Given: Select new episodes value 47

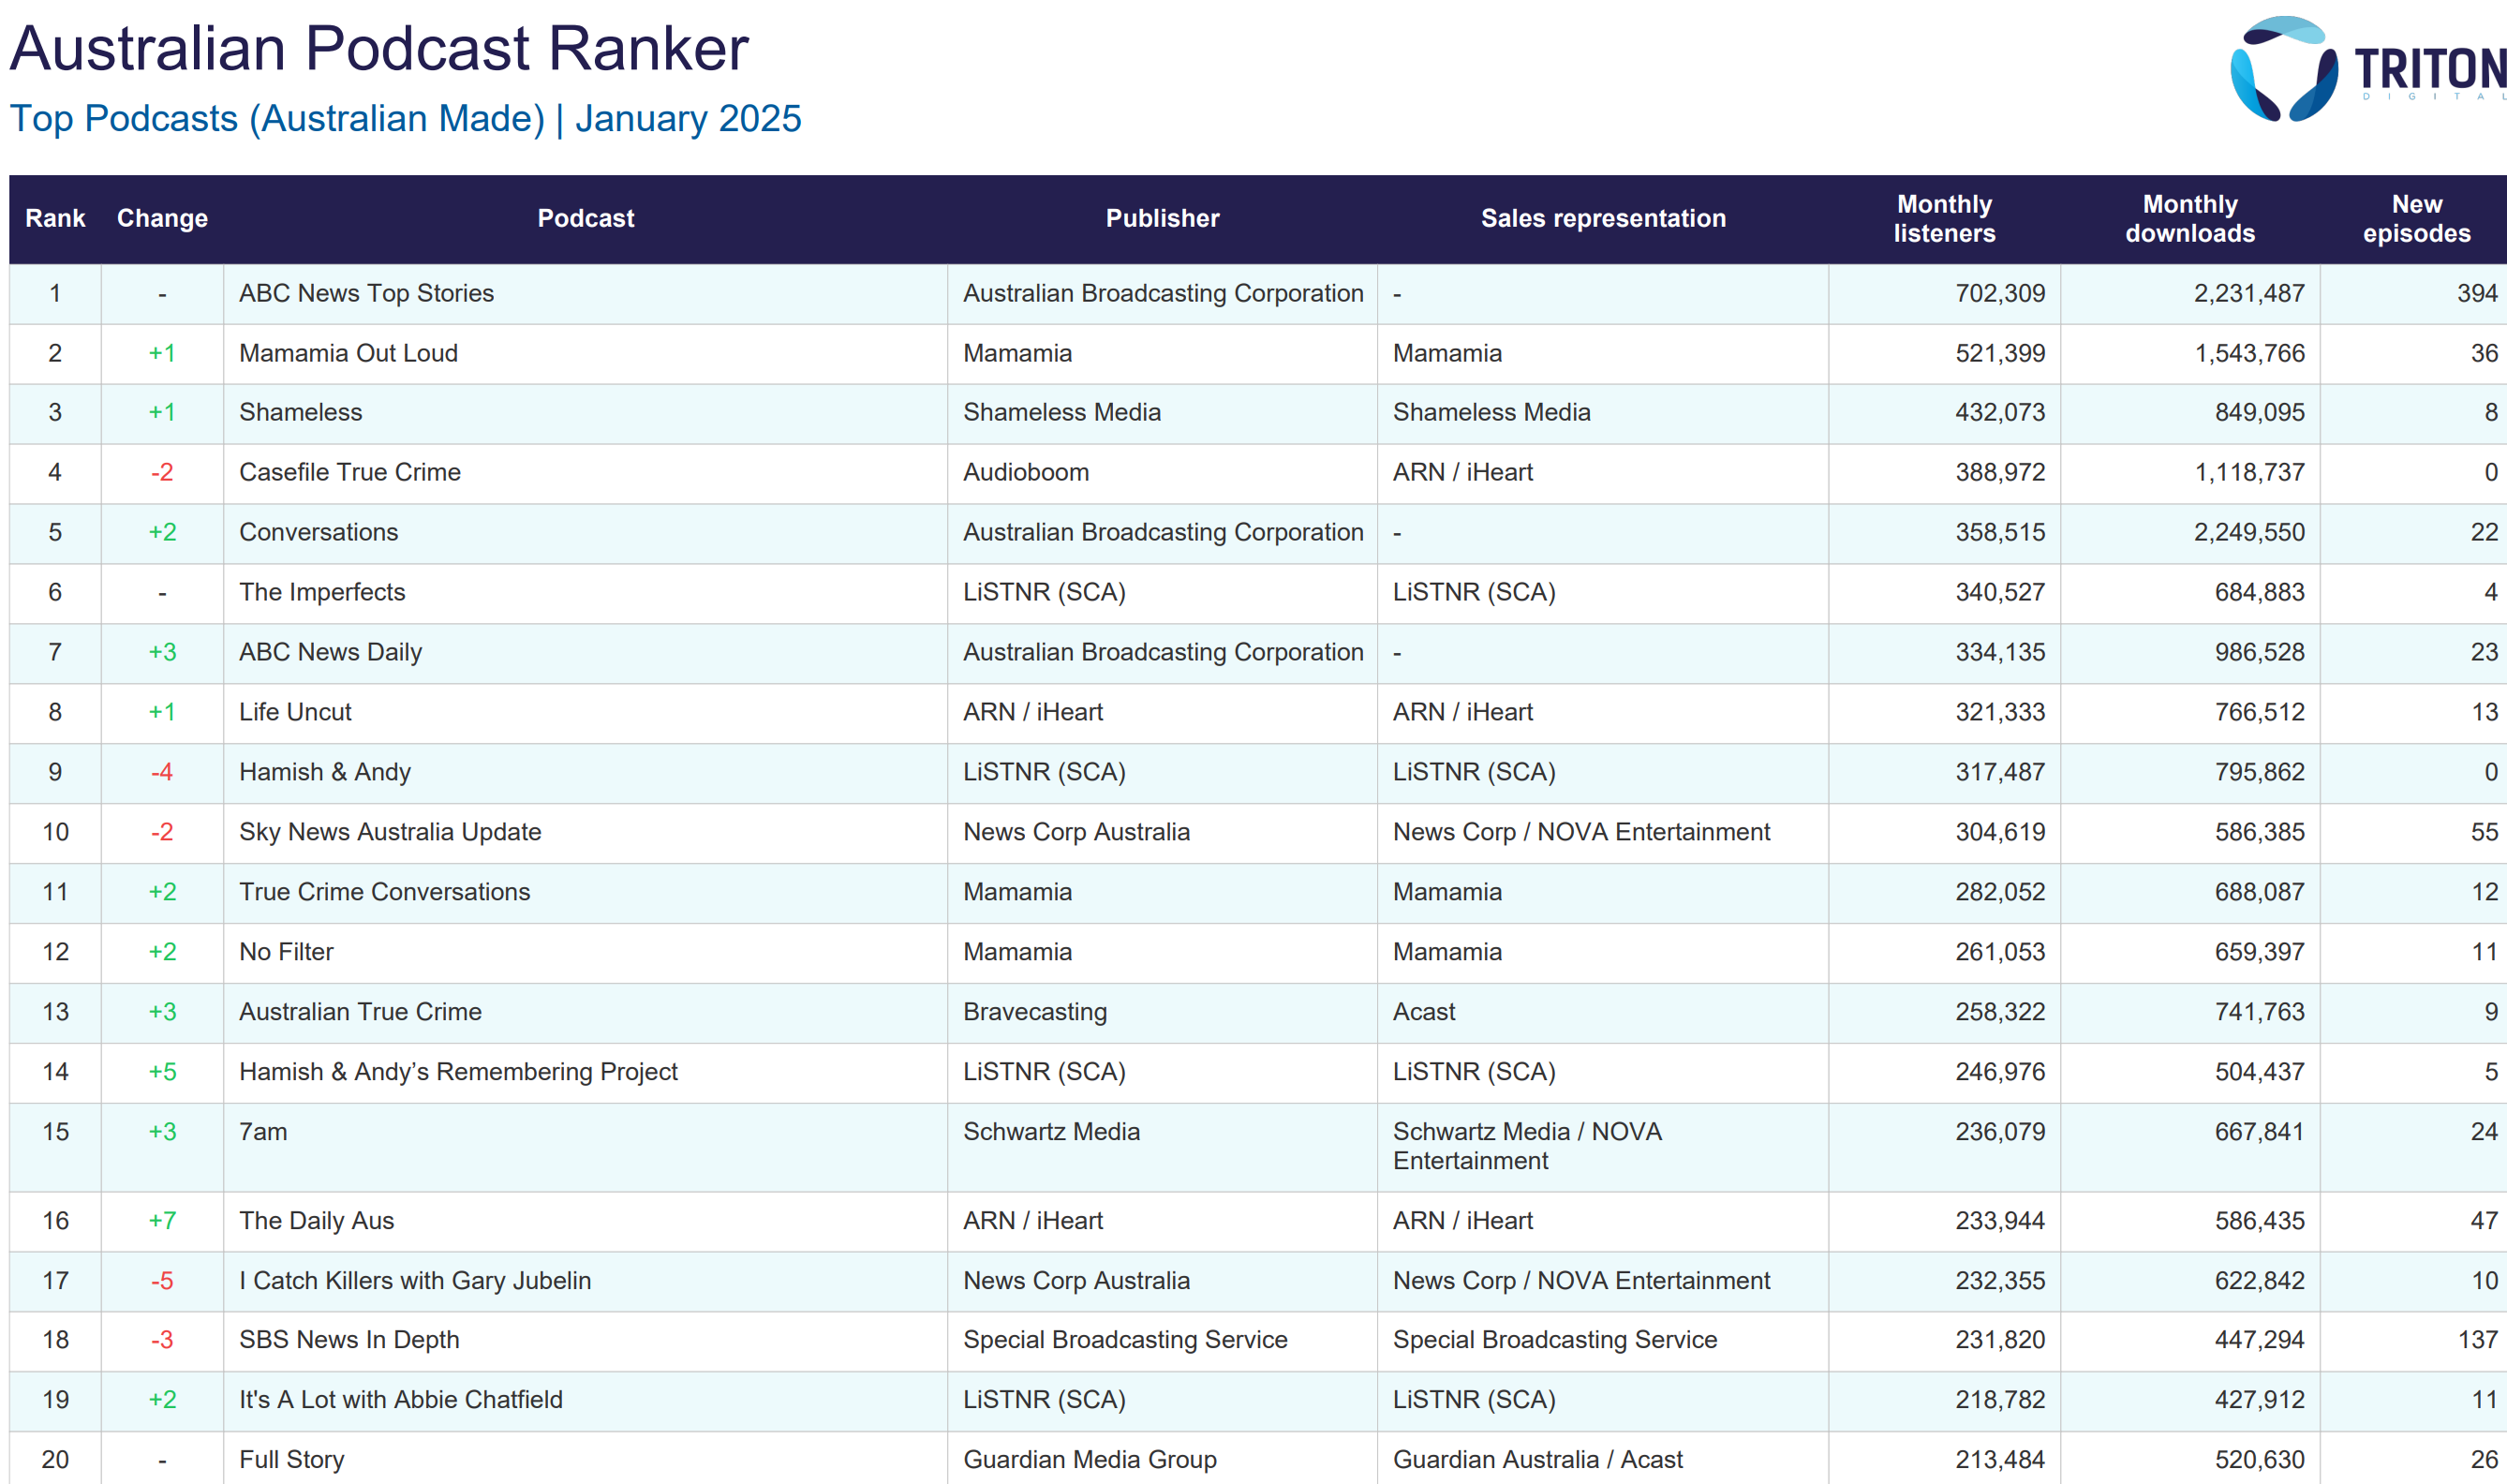Looking at the screenshot, I should point(2484,1221).
